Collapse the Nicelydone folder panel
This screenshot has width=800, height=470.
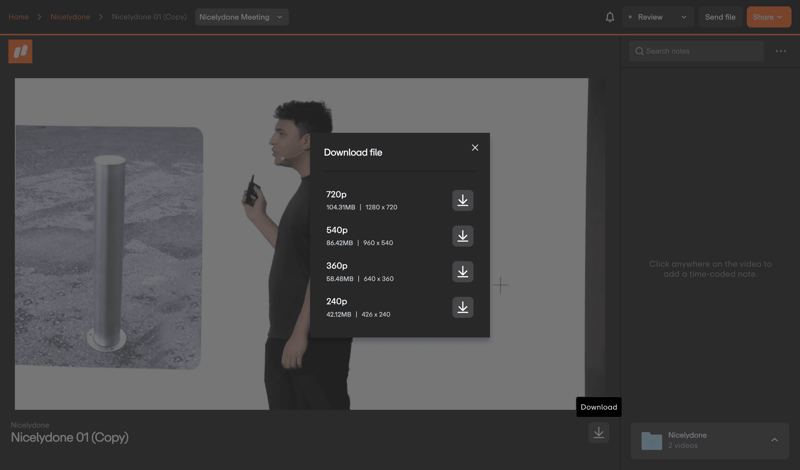(774, 440)
